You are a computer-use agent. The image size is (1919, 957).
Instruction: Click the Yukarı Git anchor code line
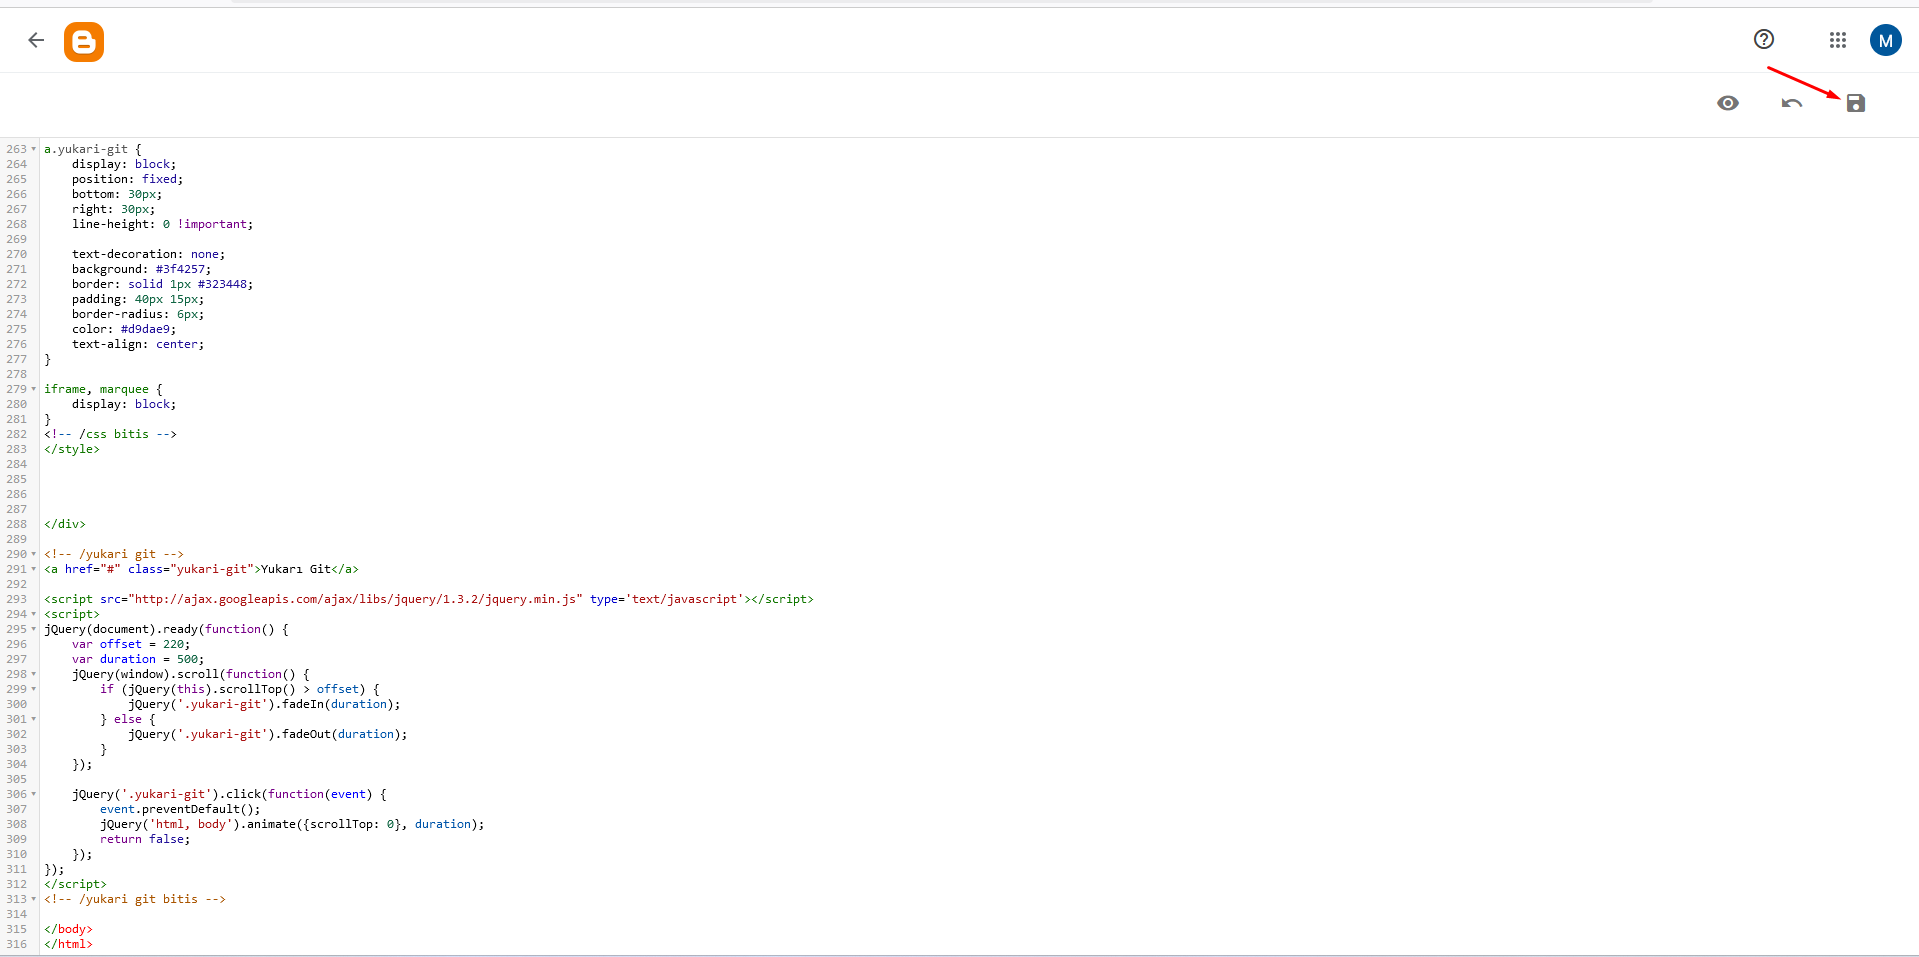200,569
